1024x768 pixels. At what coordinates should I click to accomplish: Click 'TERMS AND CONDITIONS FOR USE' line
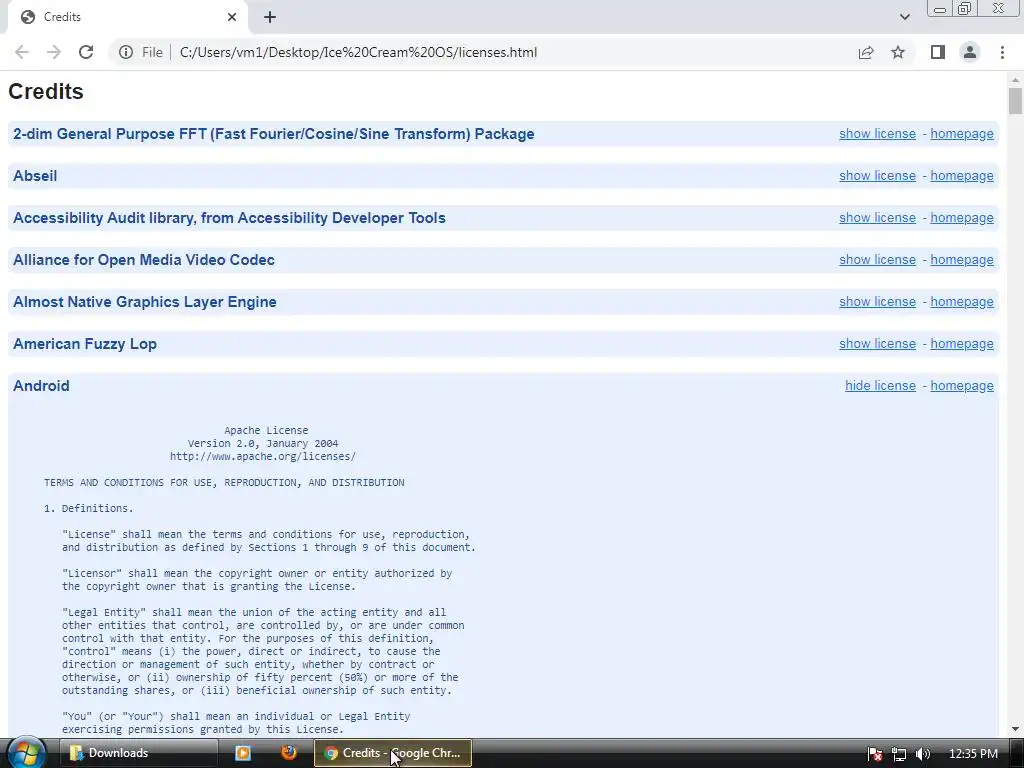(224, 483)
